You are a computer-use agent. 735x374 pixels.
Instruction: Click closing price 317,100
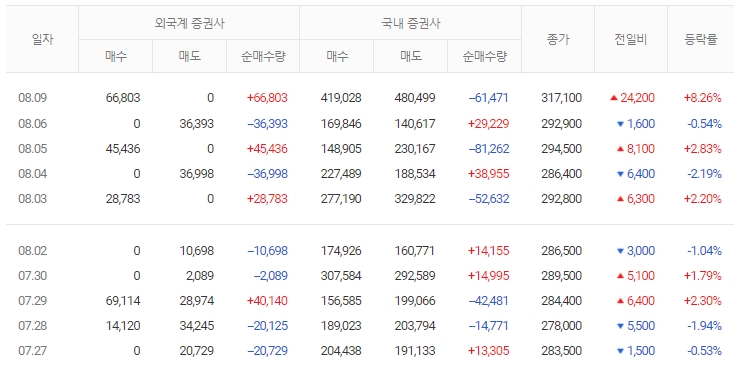pyautogui.click(x=561, y=98)
